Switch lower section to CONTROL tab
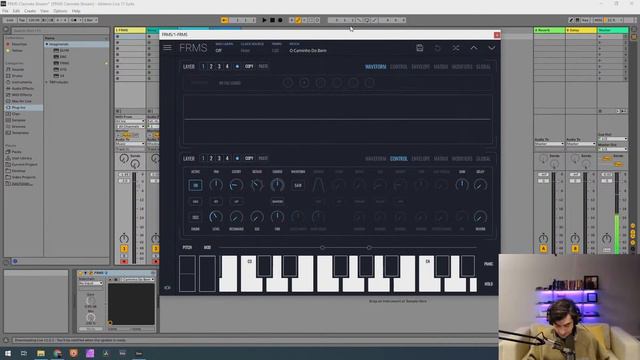 399,158
